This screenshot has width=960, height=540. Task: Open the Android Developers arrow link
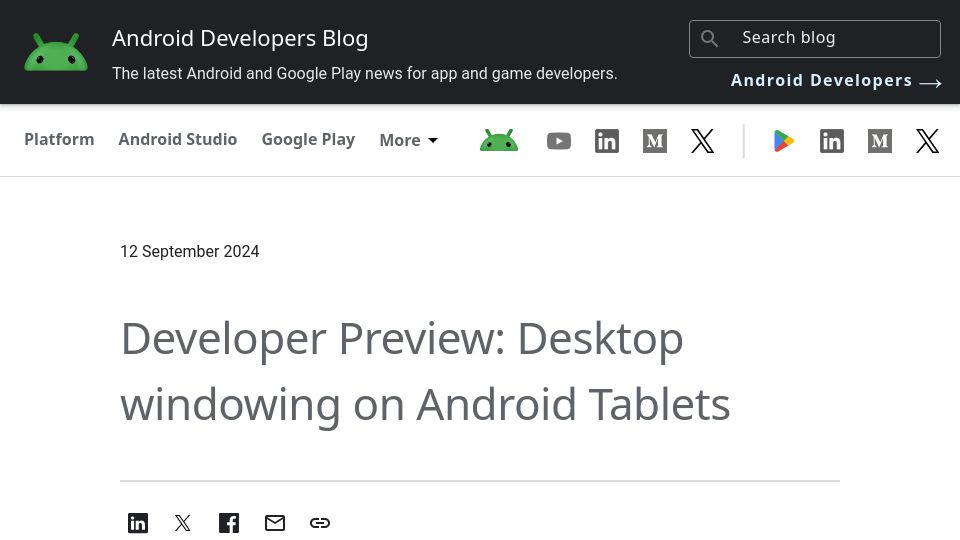[836, 81]
